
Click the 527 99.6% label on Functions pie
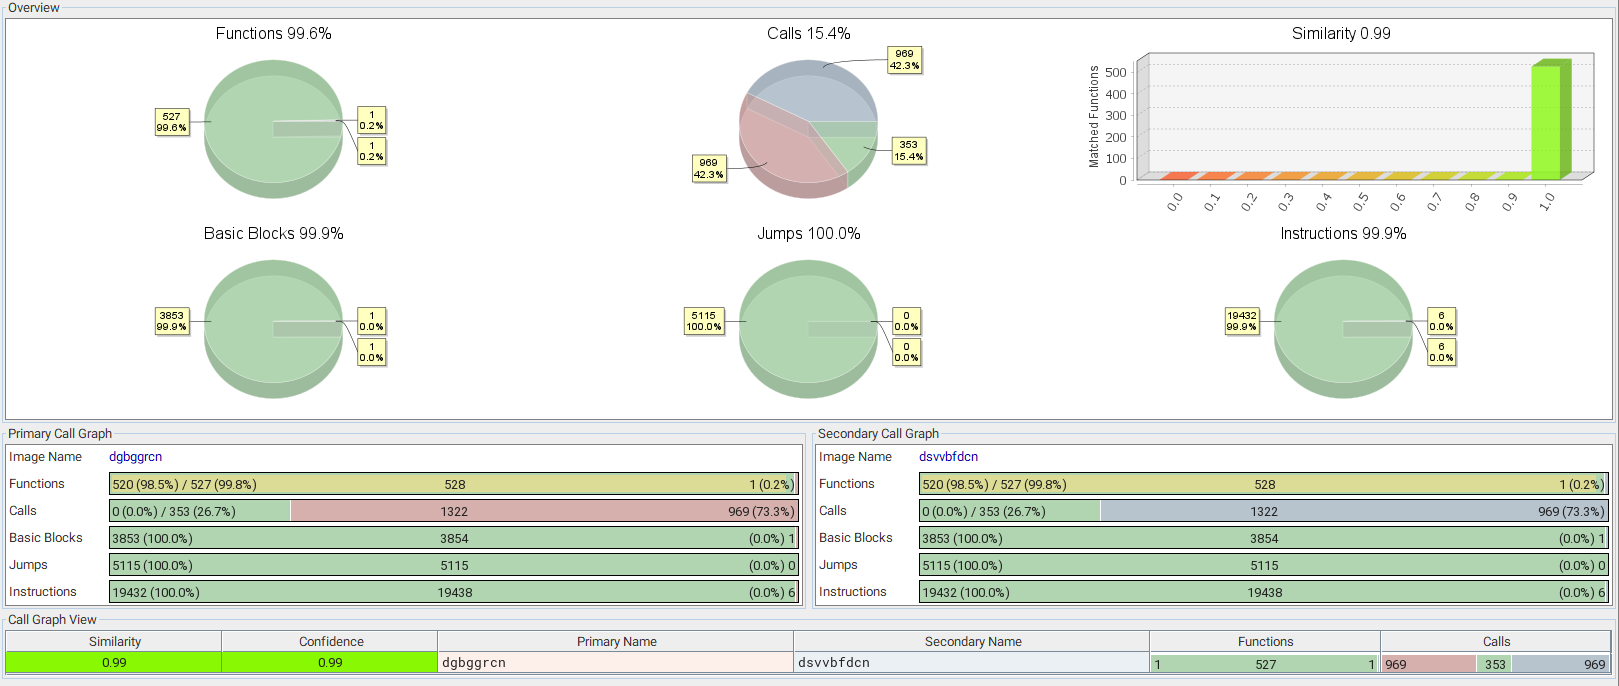(171, 122)
